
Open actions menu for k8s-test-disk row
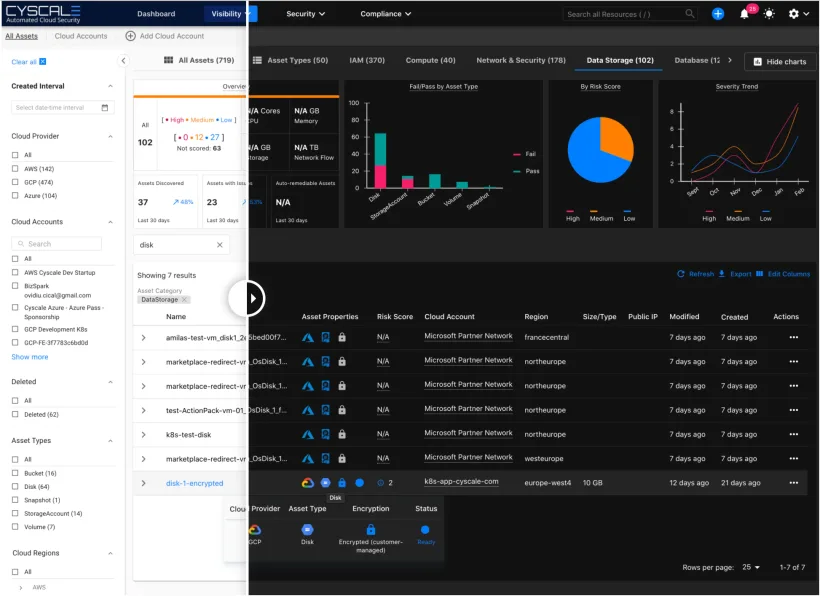794,434
